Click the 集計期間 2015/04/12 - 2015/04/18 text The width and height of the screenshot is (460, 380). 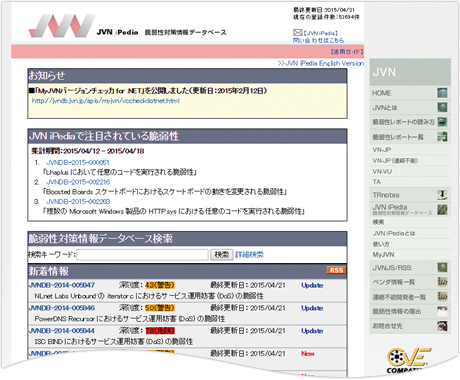(x=88, y=151)
